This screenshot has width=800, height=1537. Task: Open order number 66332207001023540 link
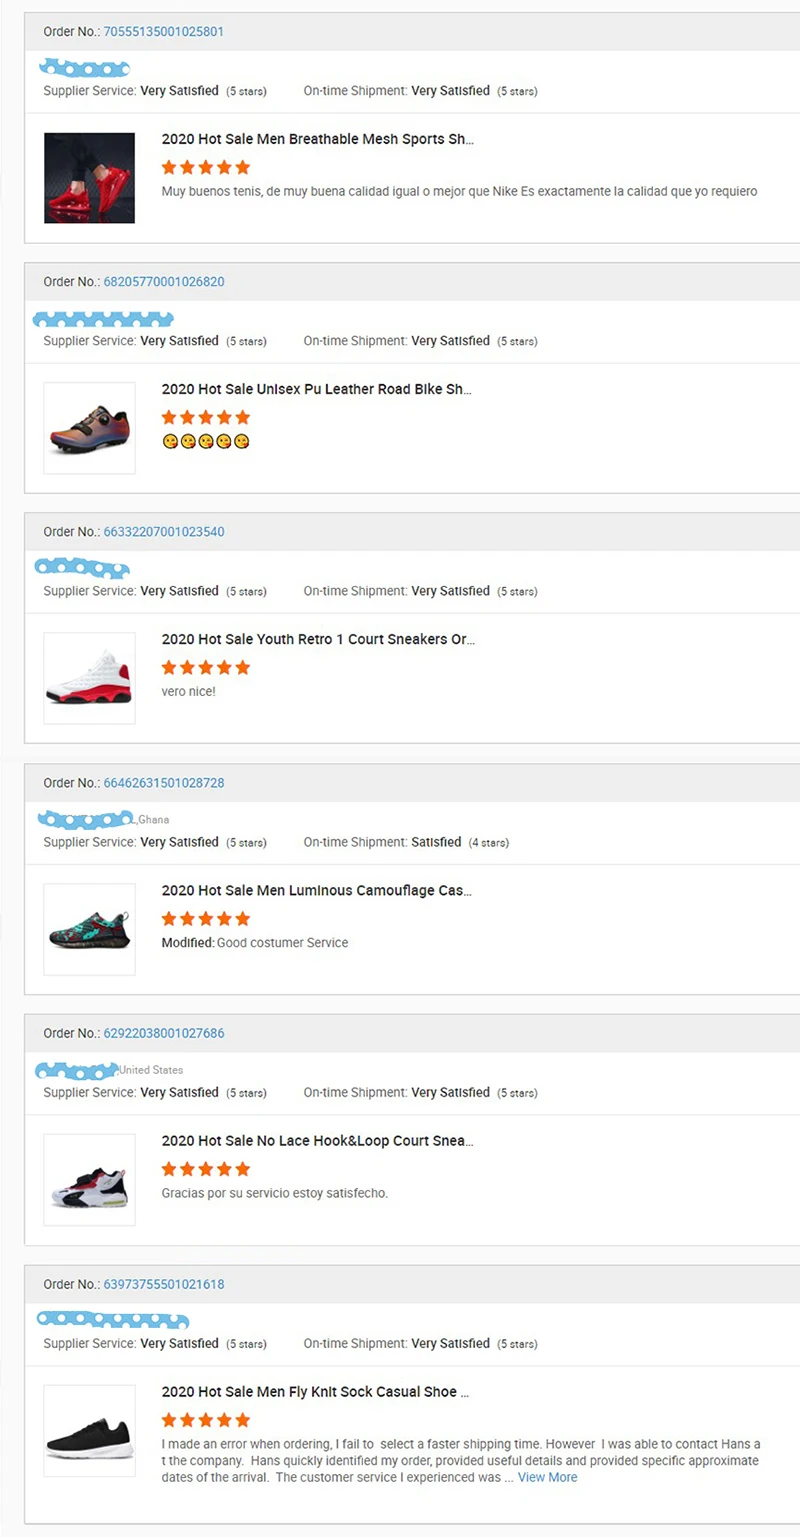(x=163, y=531)
